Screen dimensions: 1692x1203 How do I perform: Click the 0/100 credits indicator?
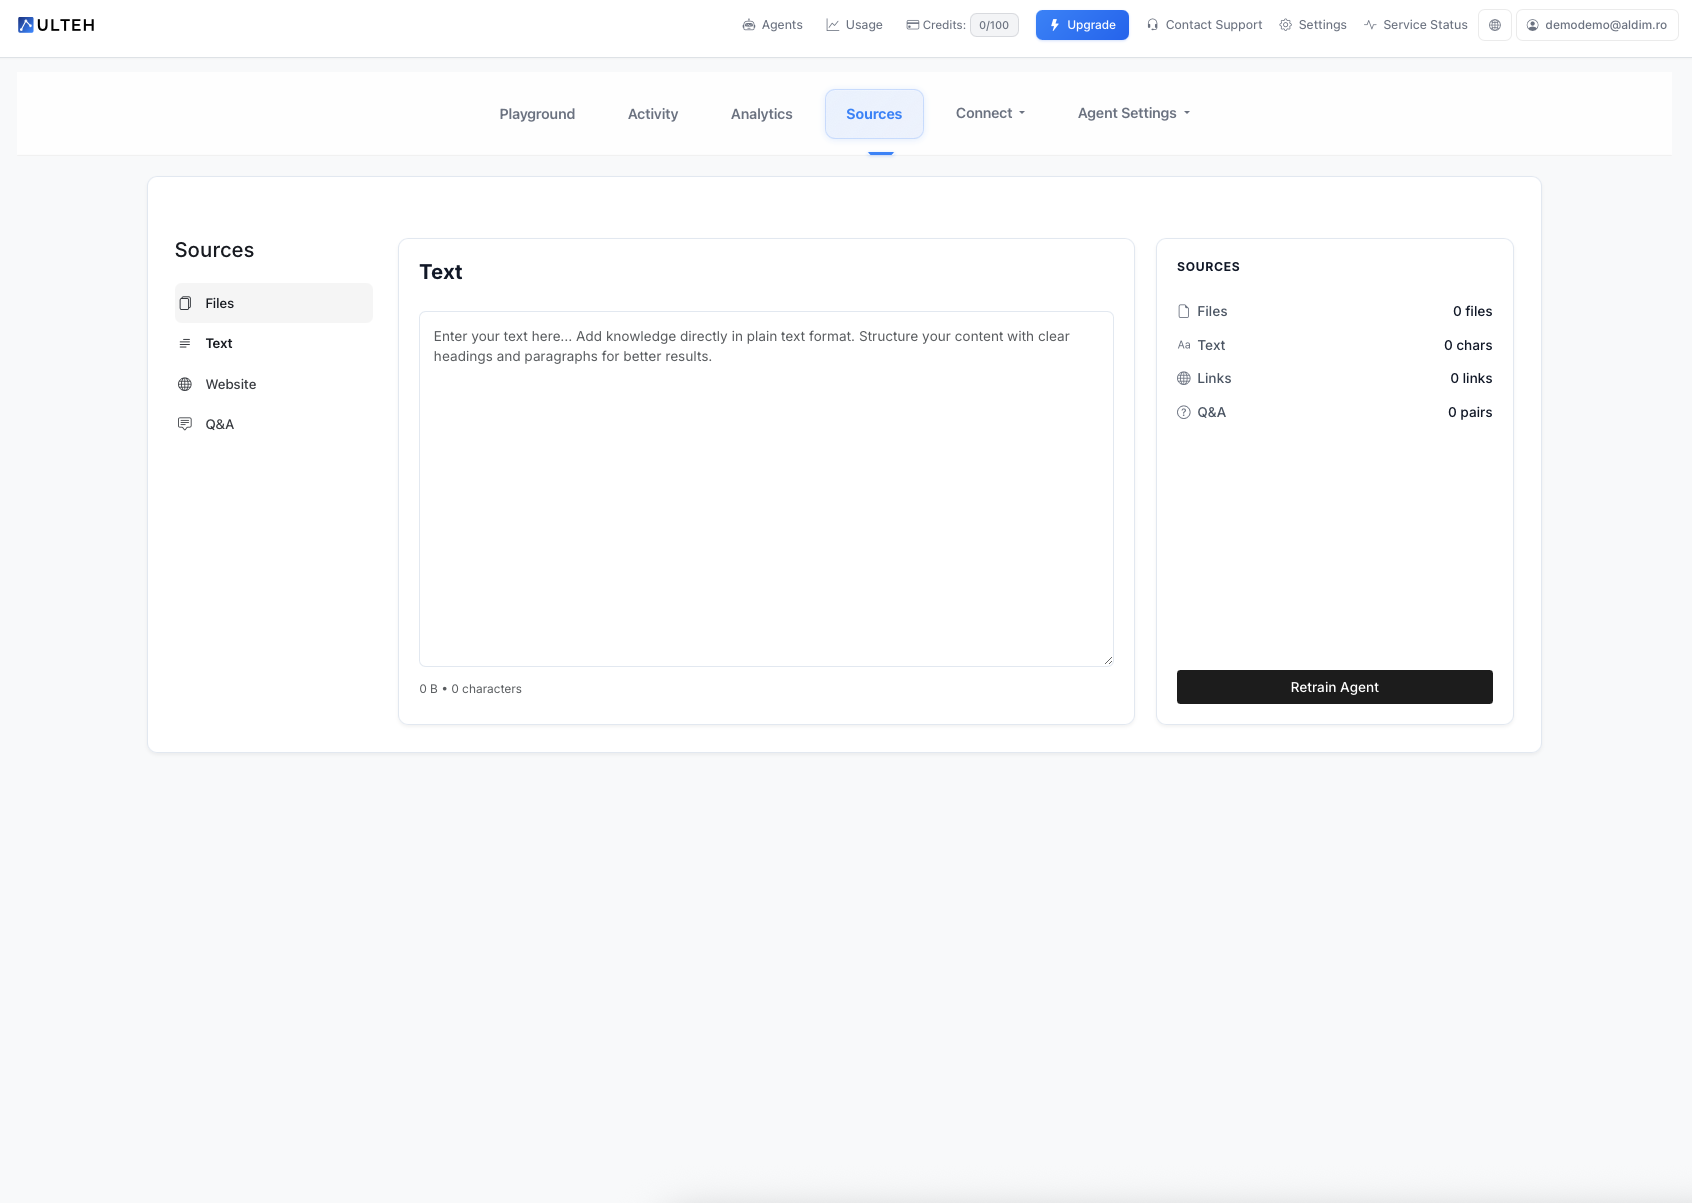tap(993, 24)
